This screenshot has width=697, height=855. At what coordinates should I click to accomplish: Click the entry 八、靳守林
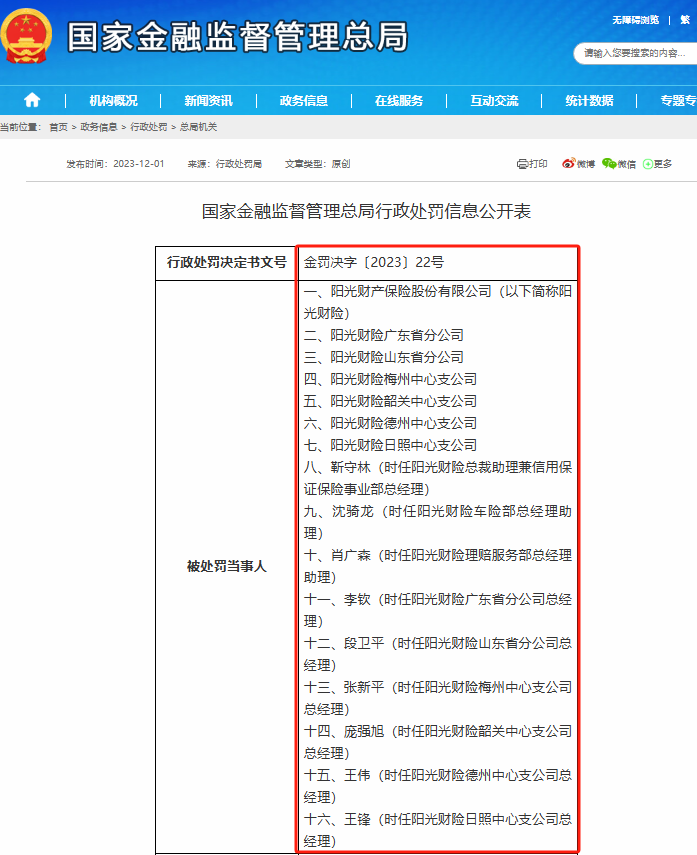point(437,478)
